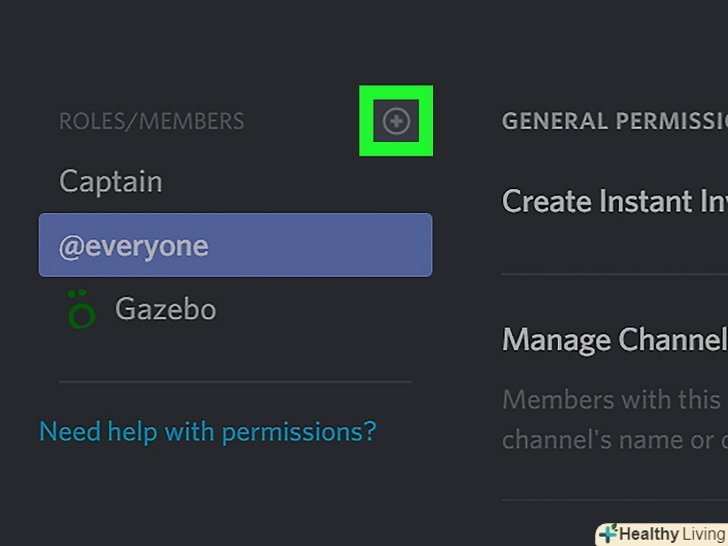The image size is (728, 546).
Task: Select the Captain role
Action: tap(110, 181)
